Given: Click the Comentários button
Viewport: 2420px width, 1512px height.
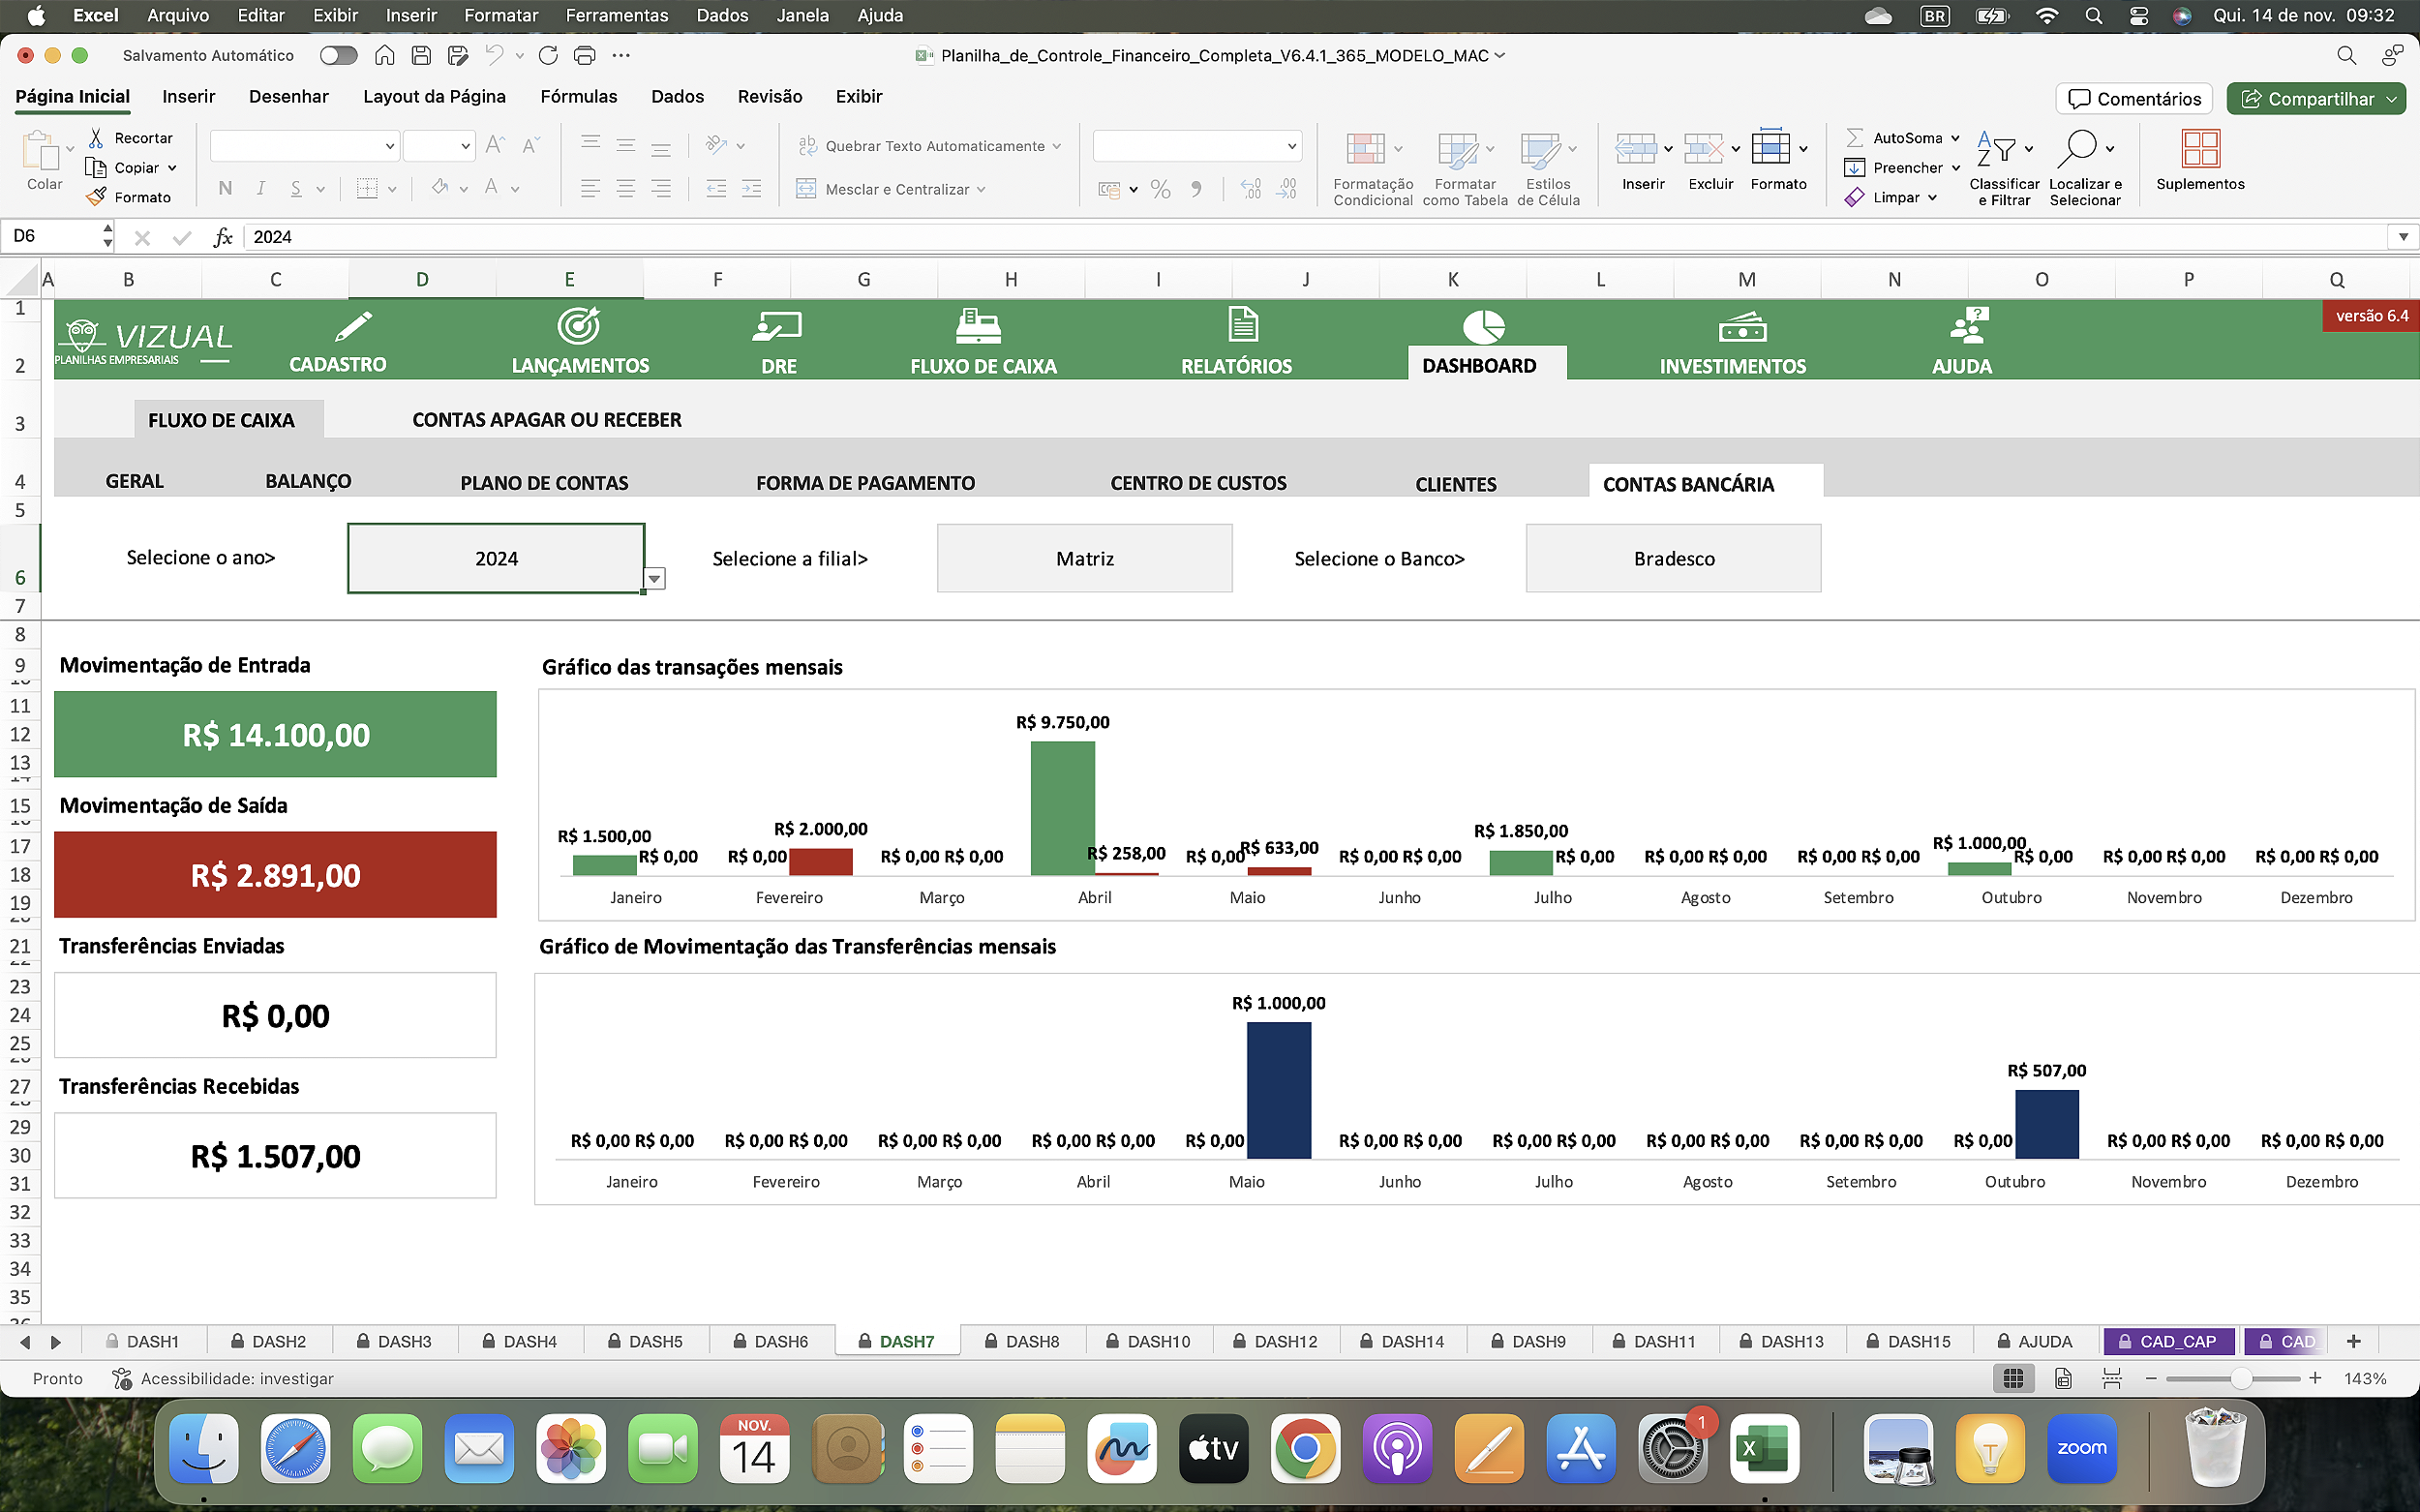Looking at the screenshot, I should pyautogui.click(x=2135, y=98).
